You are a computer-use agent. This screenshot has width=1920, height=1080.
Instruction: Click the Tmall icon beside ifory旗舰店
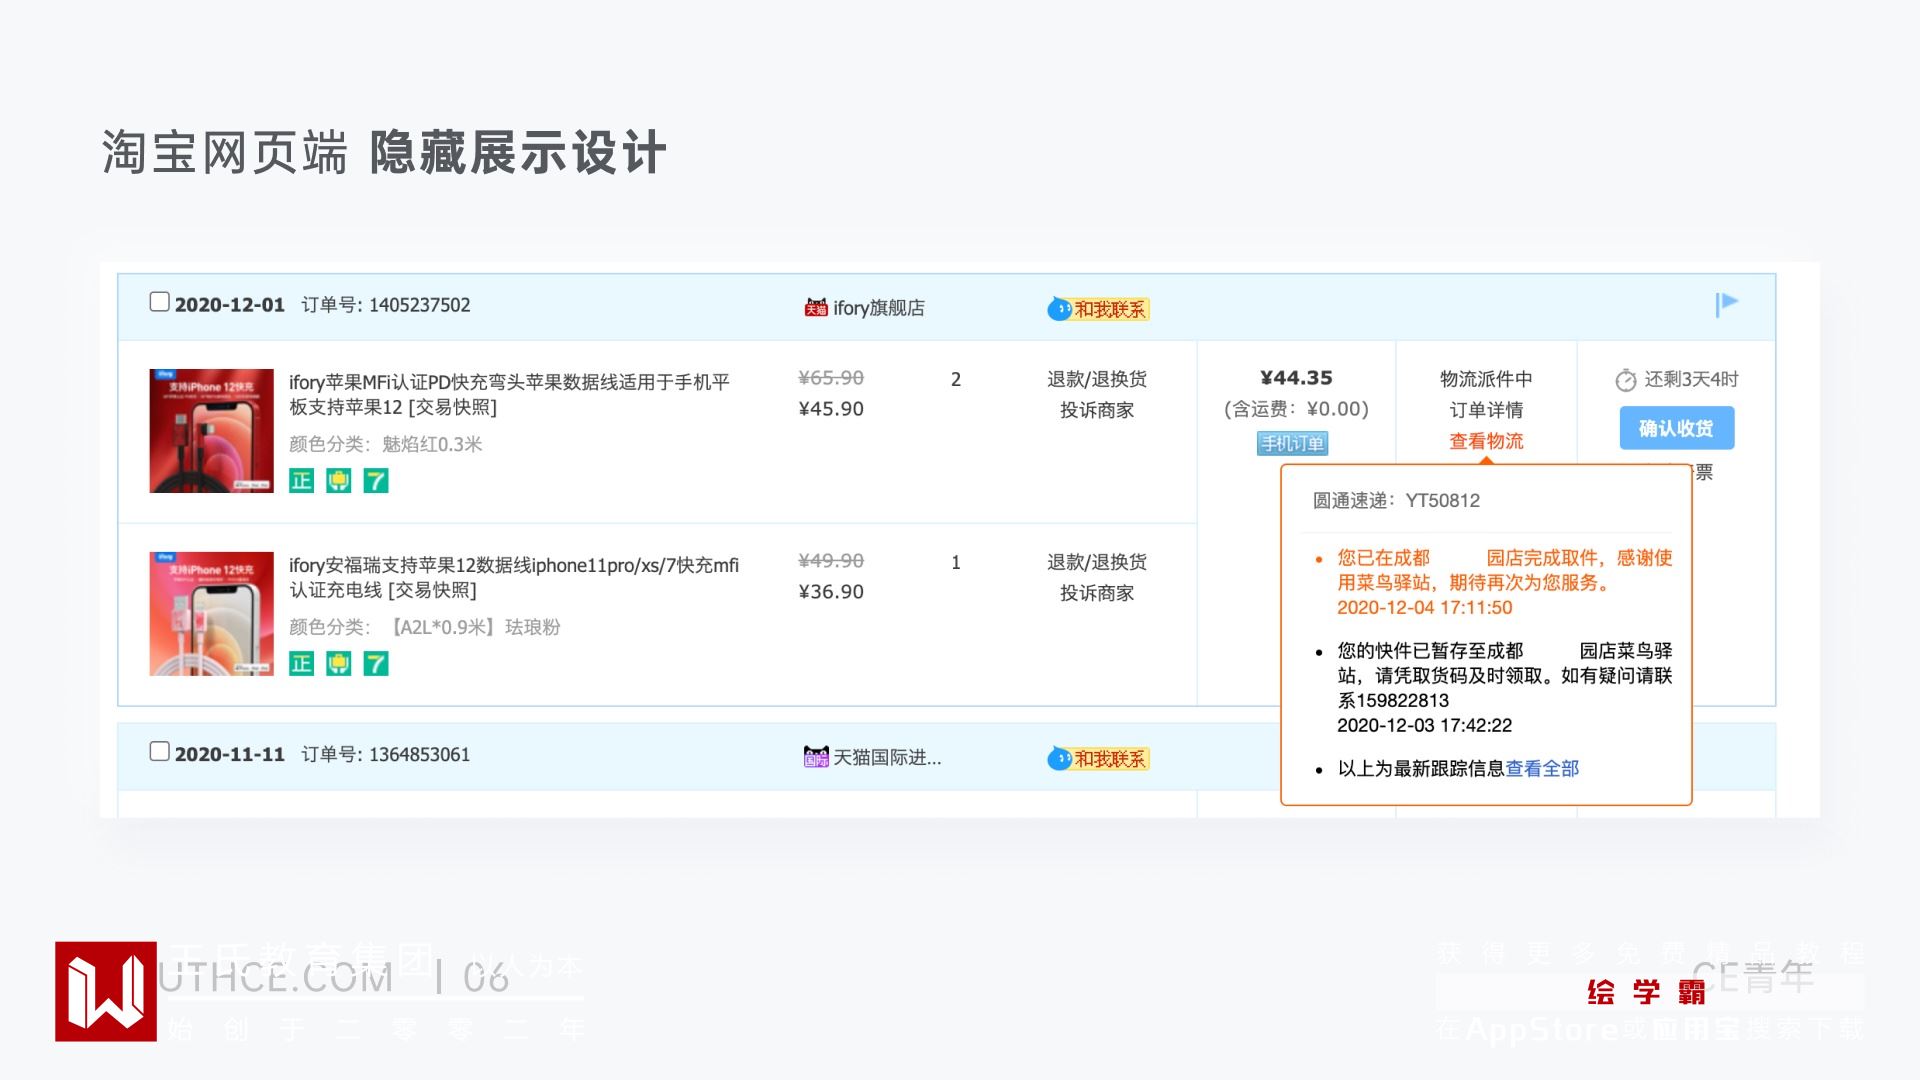tap(816, 308)
